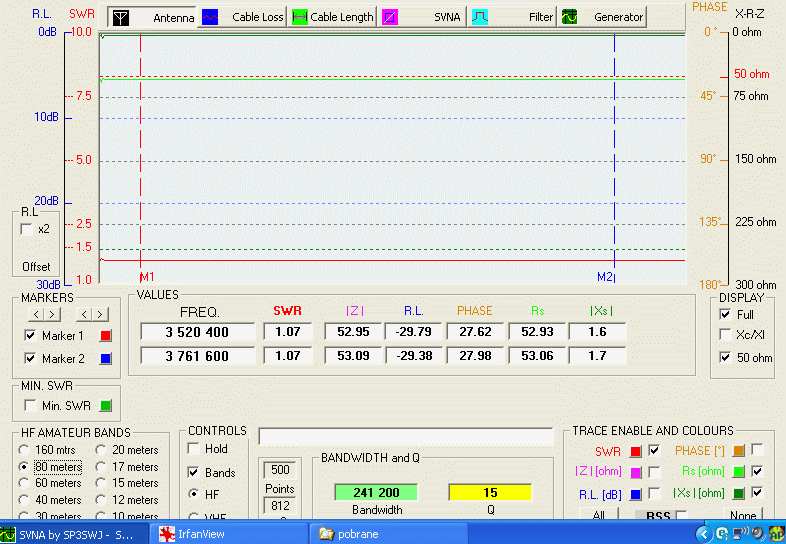Uncheck the Marker 1 checkbox
This screenshot has height=544, width=786.
(29, 336)
